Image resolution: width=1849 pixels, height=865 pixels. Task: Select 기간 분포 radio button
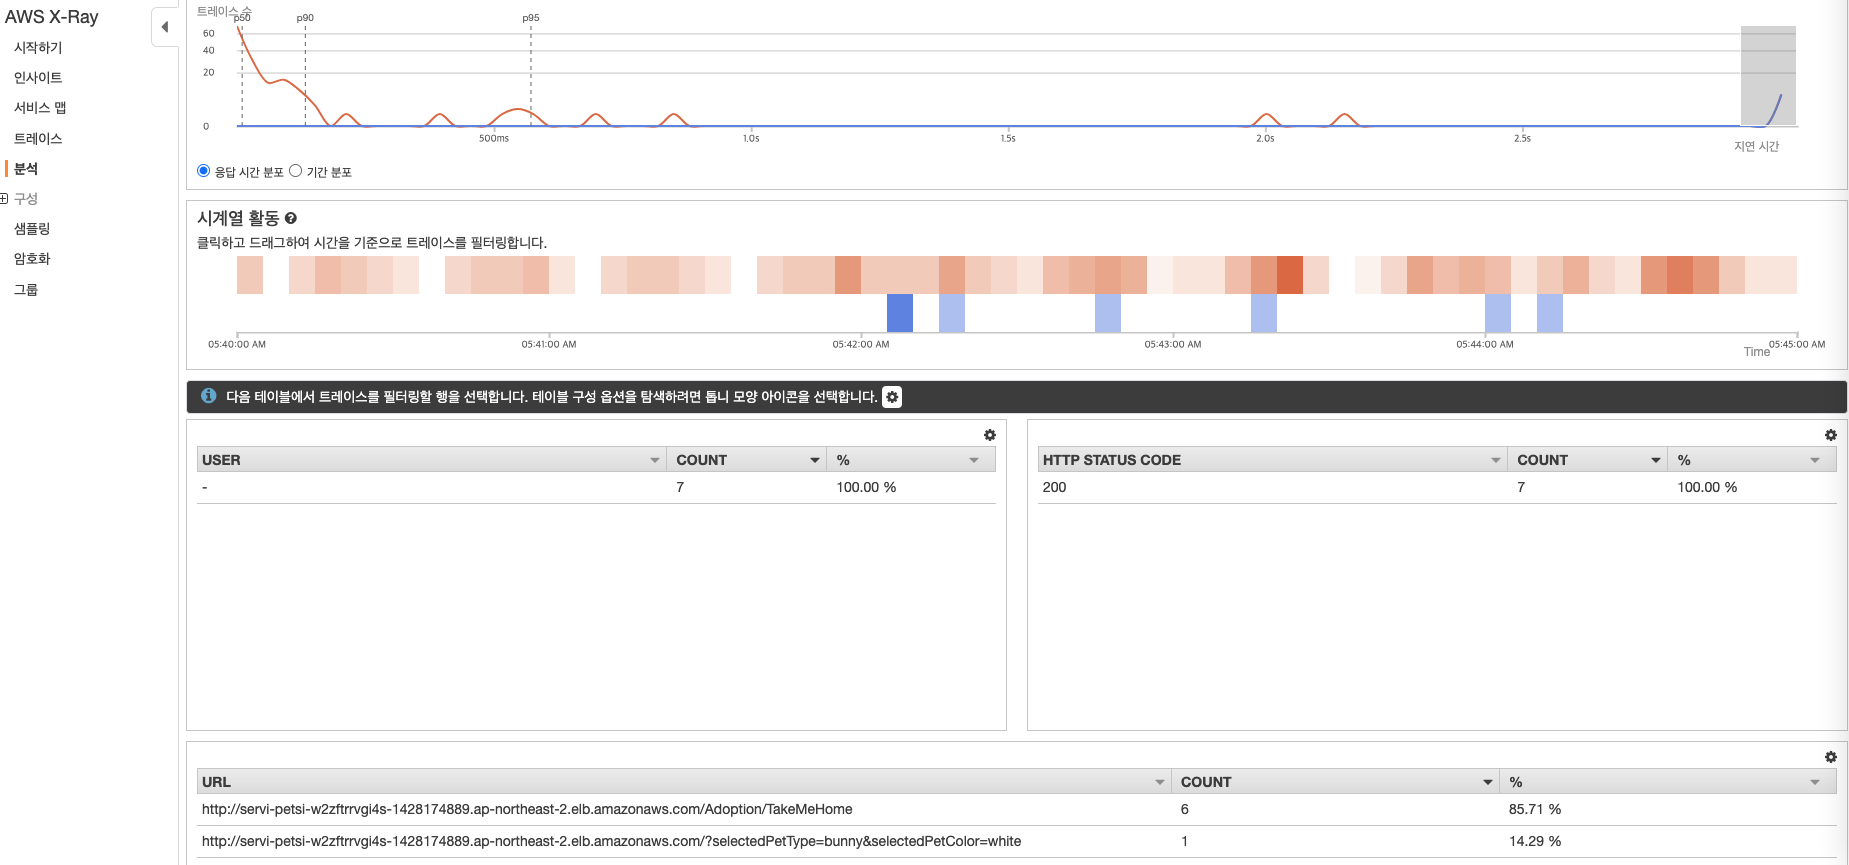click(x=296, y=171)
